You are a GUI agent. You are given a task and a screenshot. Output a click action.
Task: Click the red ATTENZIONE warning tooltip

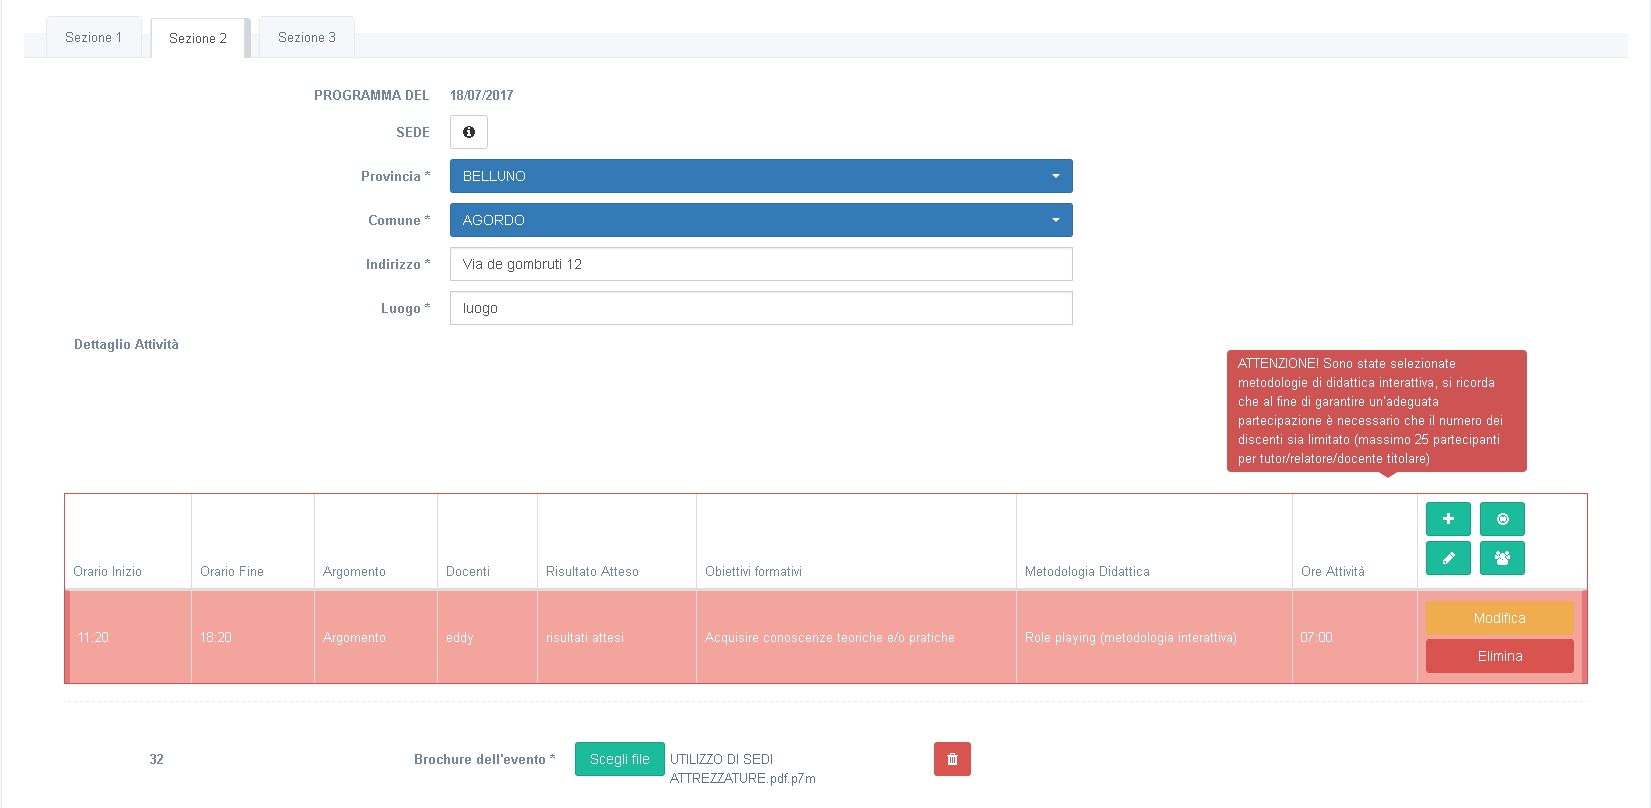pyautogui.click(x=1376, y=410)
